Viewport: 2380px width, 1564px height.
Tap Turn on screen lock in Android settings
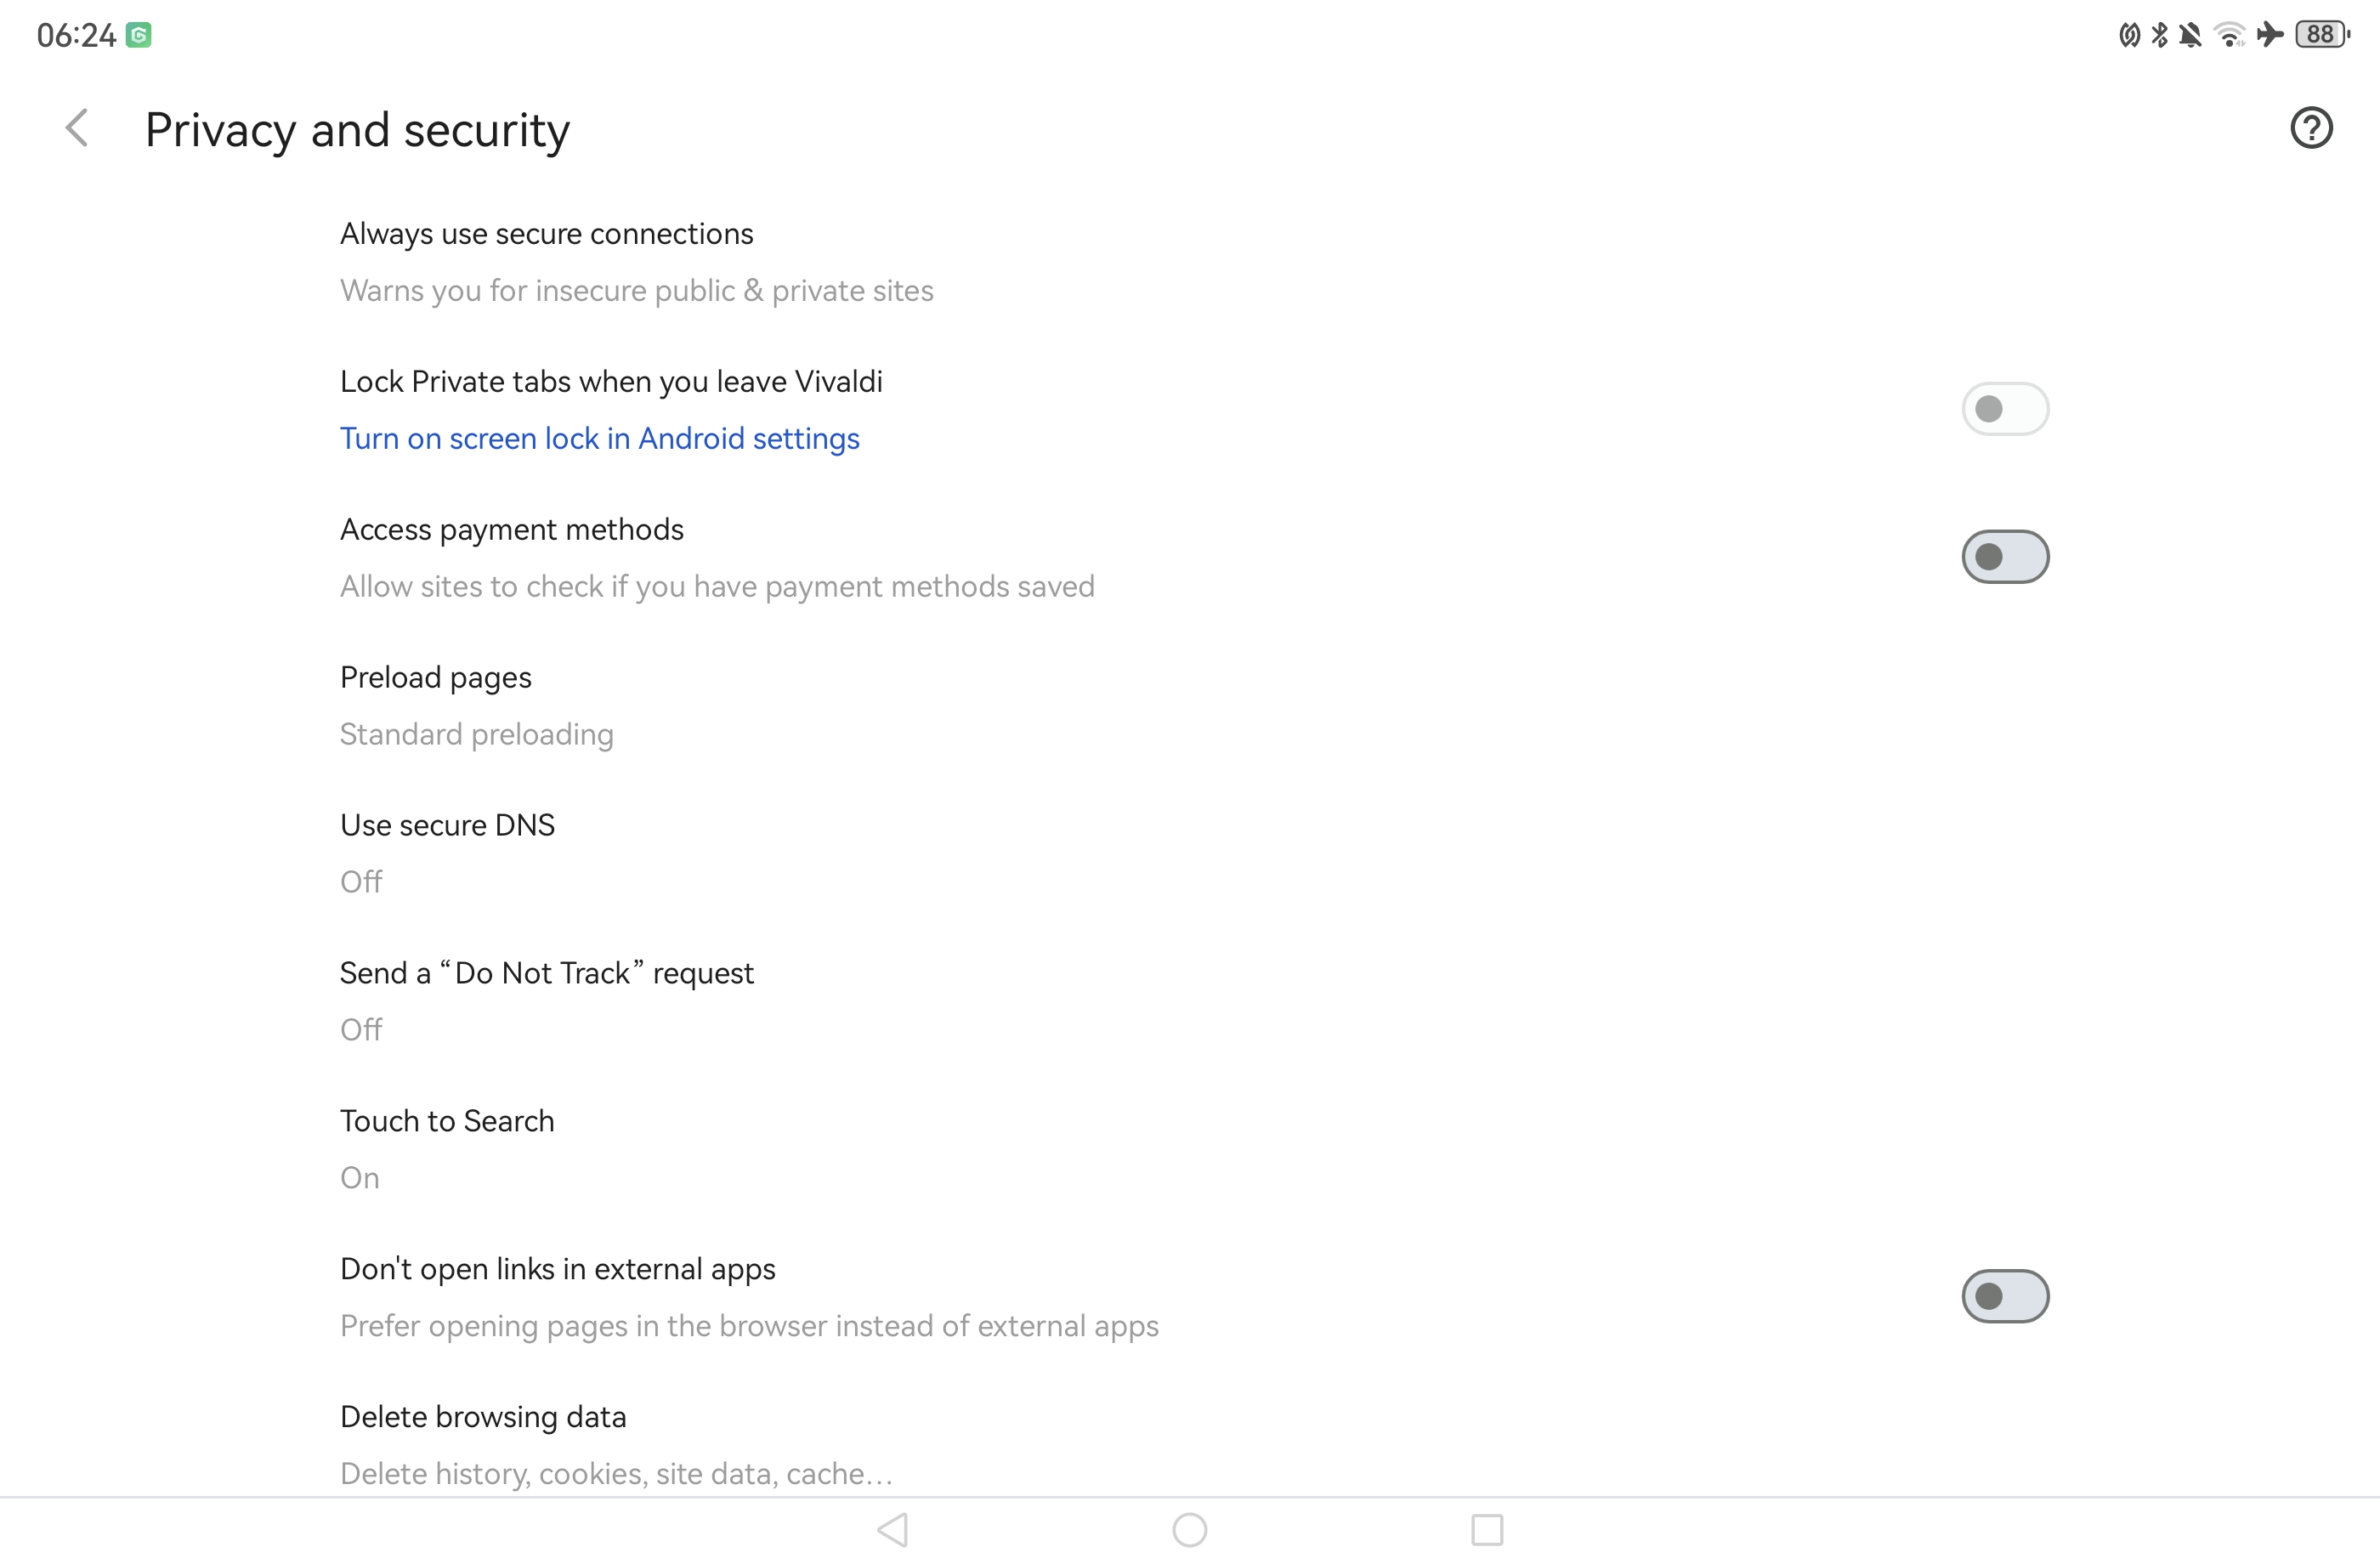coord(599,438)
